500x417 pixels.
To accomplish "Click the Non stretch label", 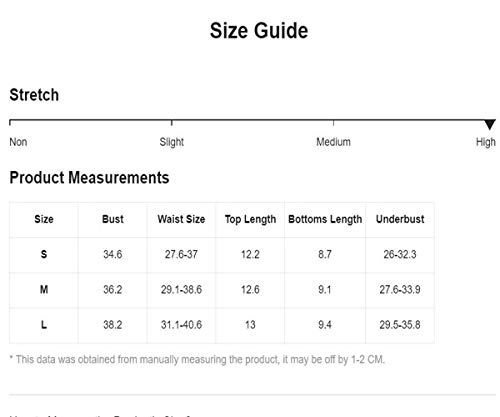I will [x=18, y=142].
